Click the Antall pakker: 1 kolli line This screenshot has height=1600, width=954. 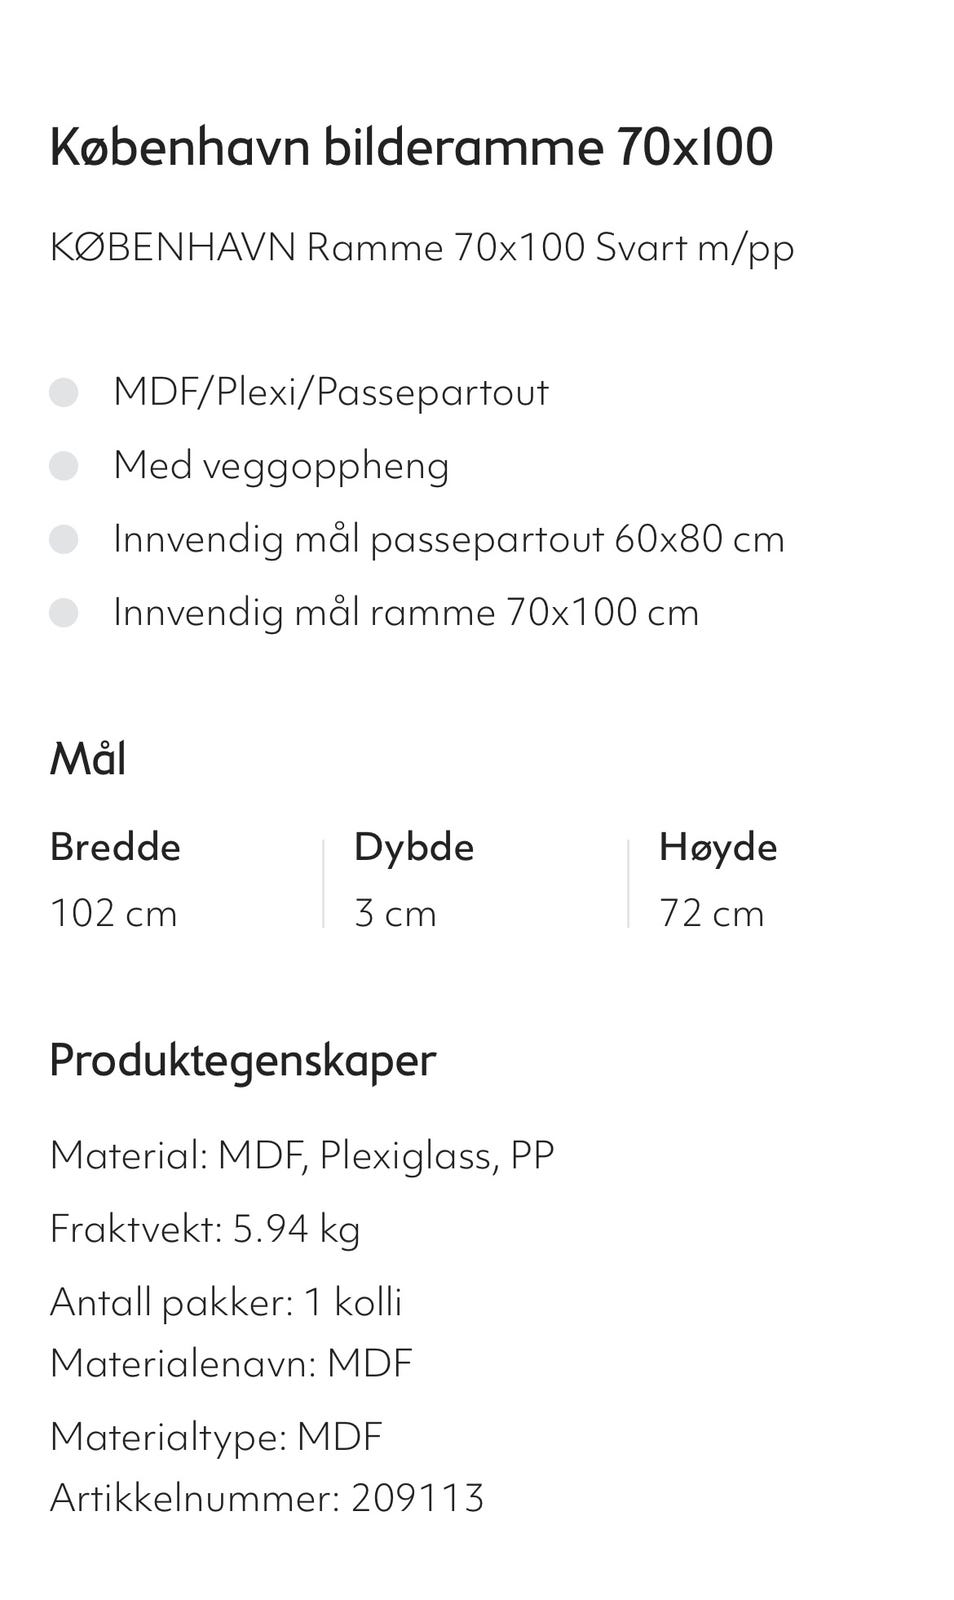point(226,1301)
